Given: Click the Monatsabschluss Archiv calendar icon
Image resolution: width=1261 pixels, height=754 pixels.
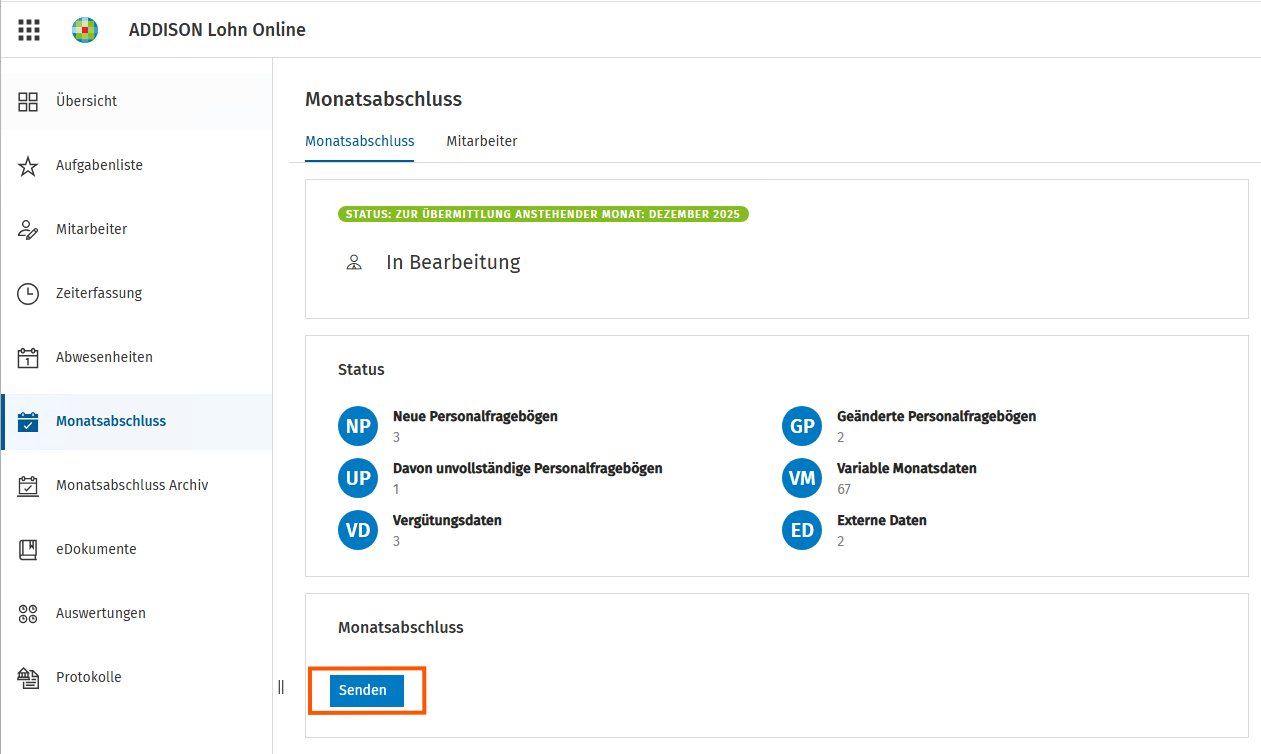Looking at the screenshot, I should (28, 485).
